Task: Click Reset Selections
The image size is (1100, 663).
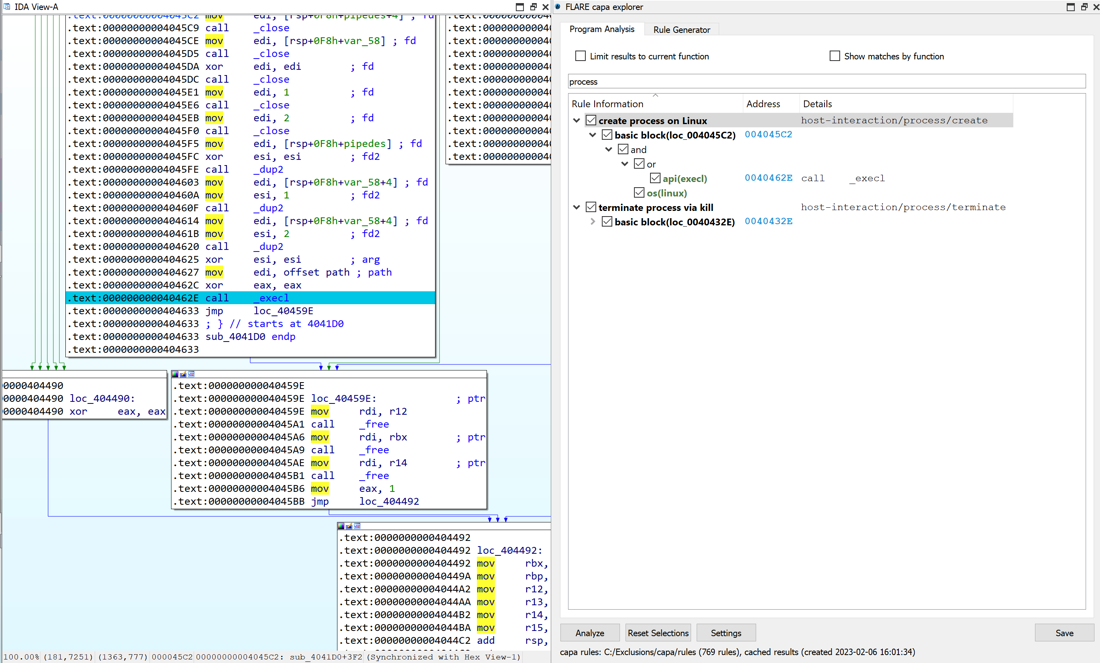Action: [x=659, y=633]
